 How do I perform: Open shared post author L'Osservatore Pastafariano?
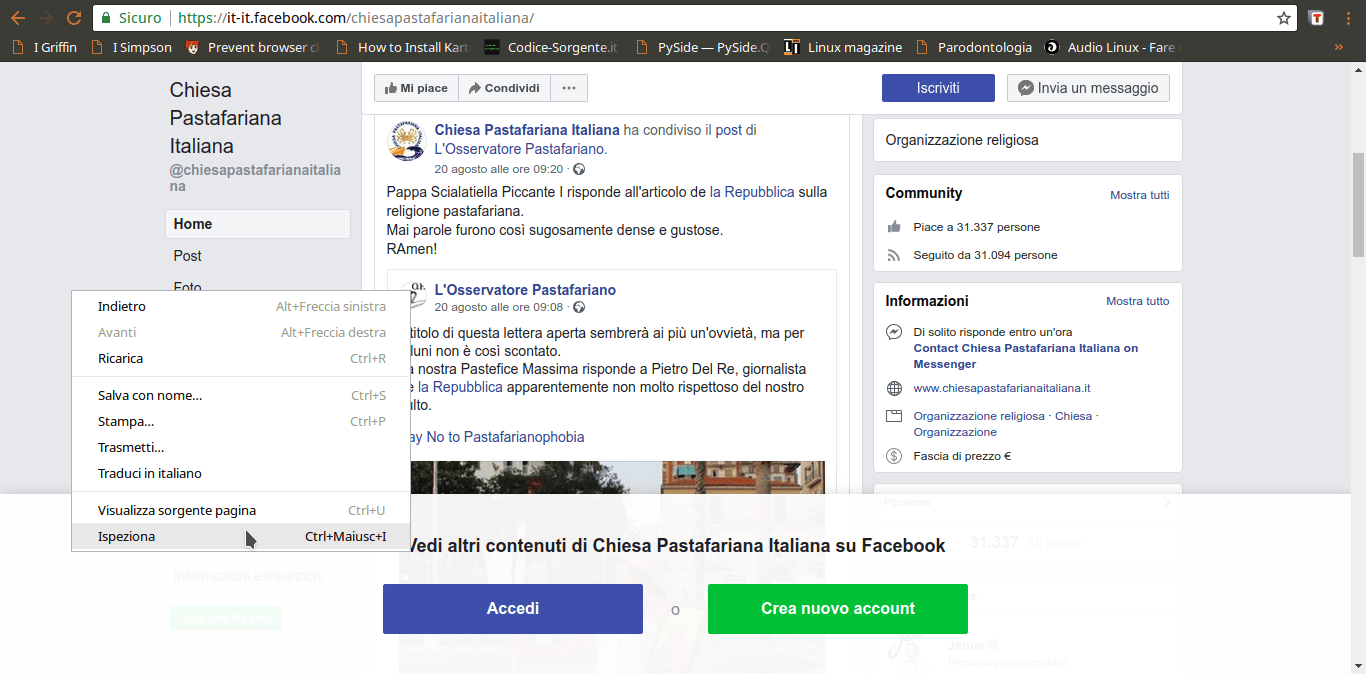coord(525,290)
